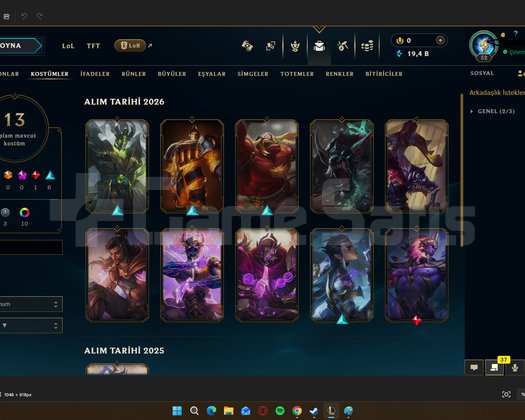The height and width of the screenshot is (420, 525).
Task: Select the RENKLER tab
Action: 340,74
